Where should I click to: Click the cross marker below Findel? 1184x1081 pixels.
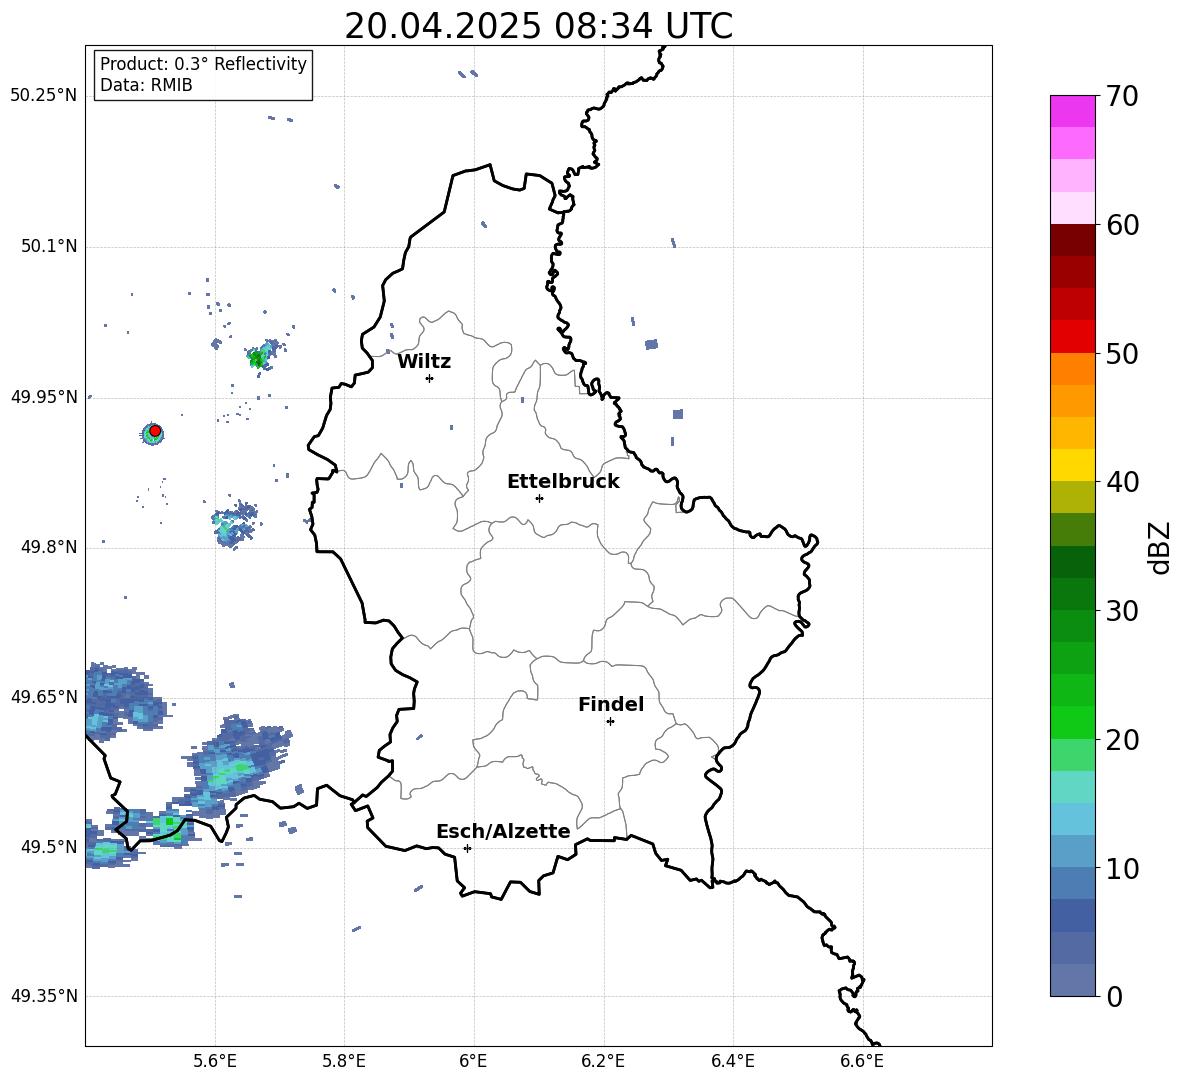tap(610, 721)
